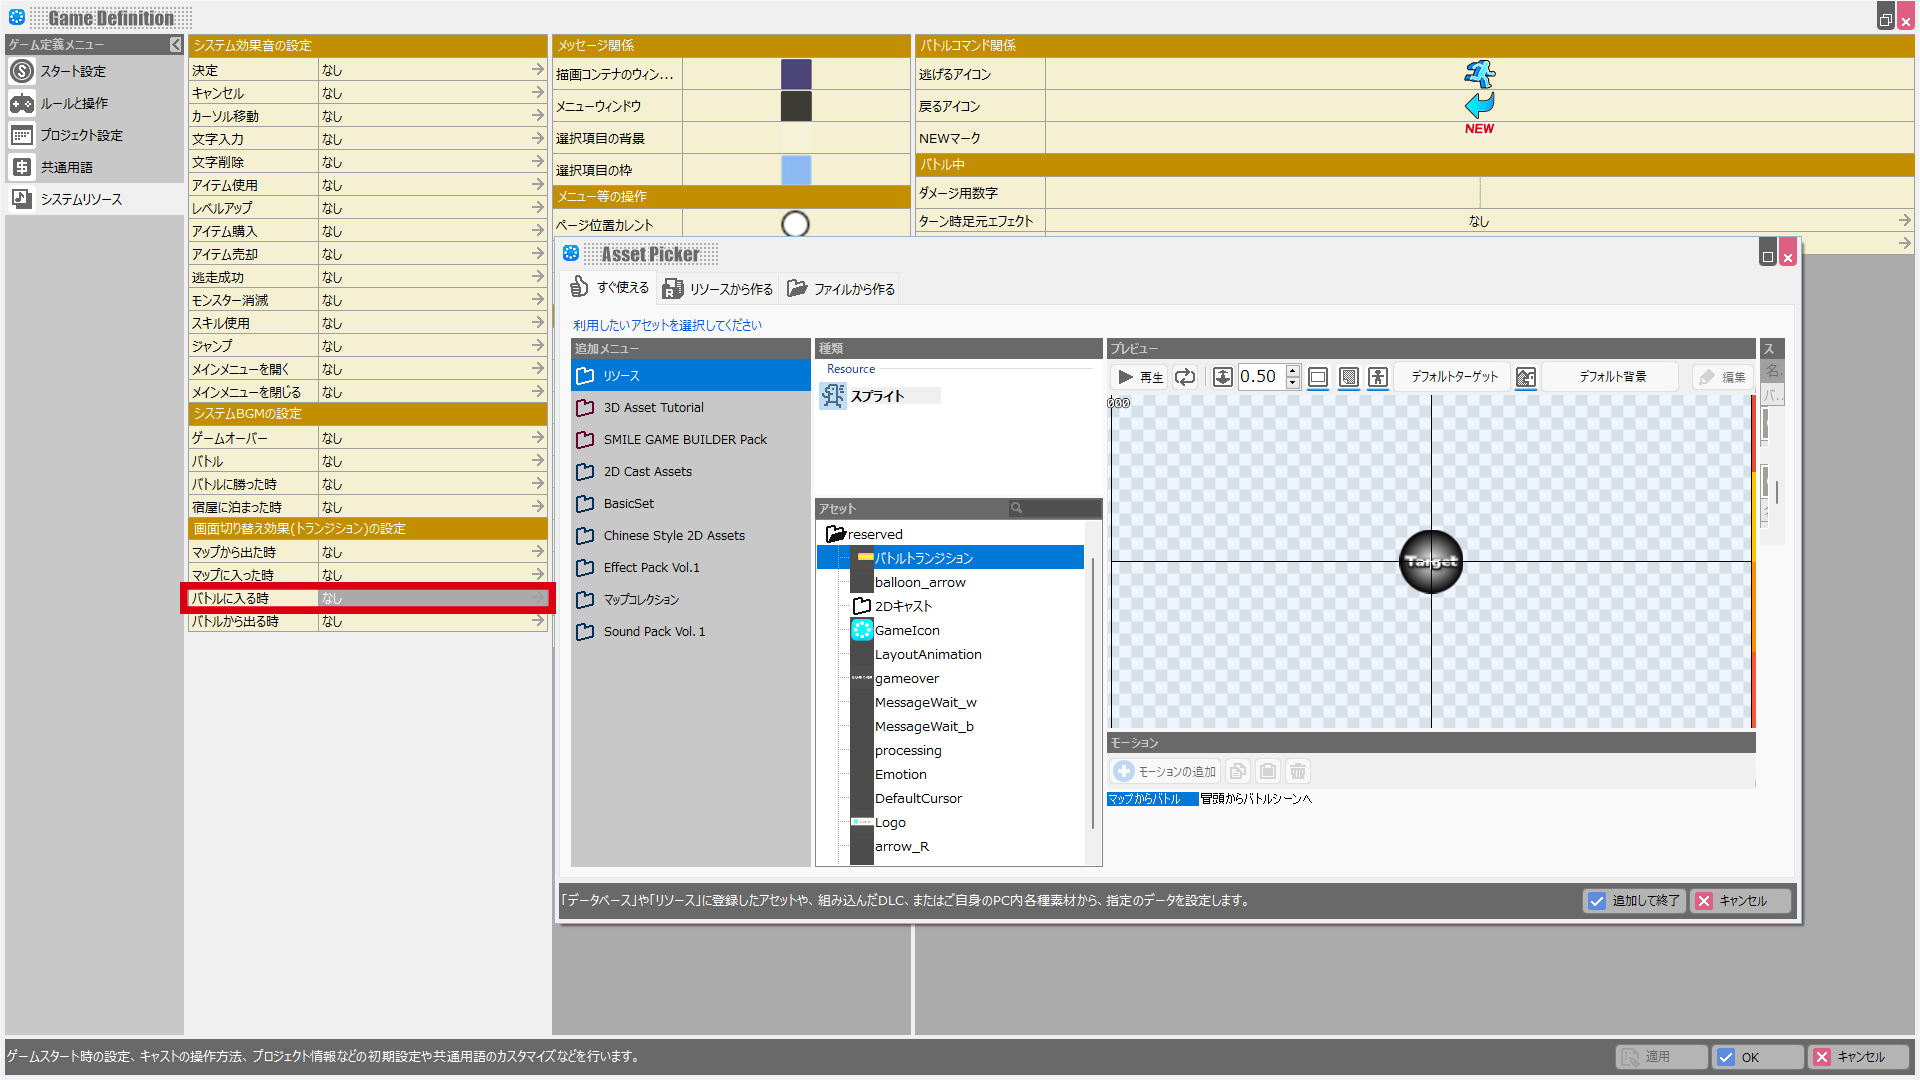
Task: Toggle the target figure display icon
Action: (x=1378, y=377)
